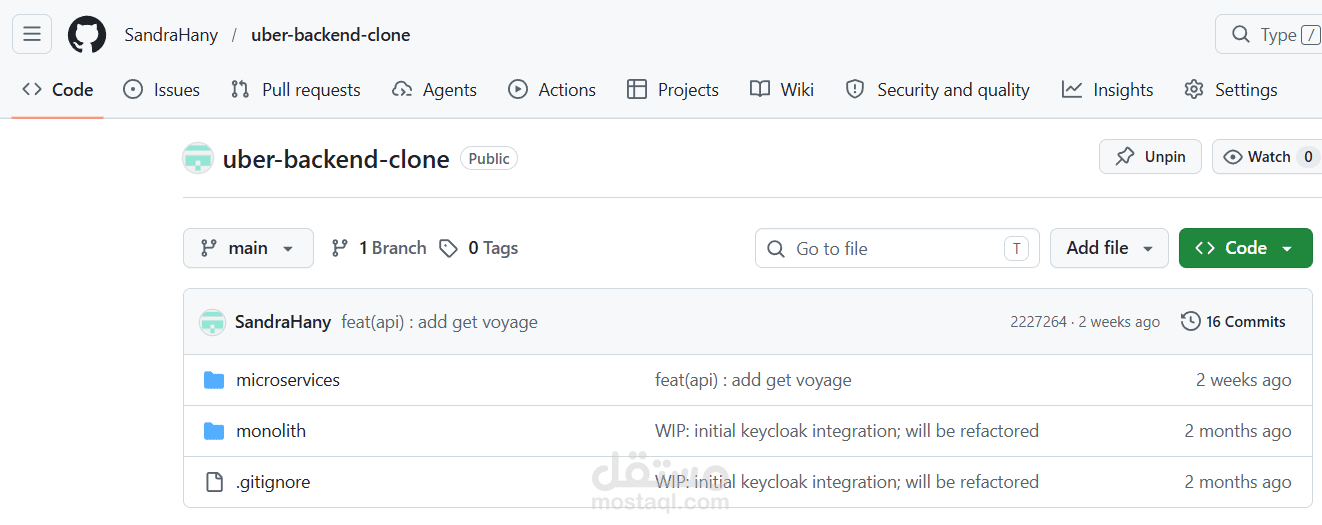This screenshot has height=525, width=1322.
Task: Click '2 months ago' in .gitignore row
Action: [x=1238, y=482]
